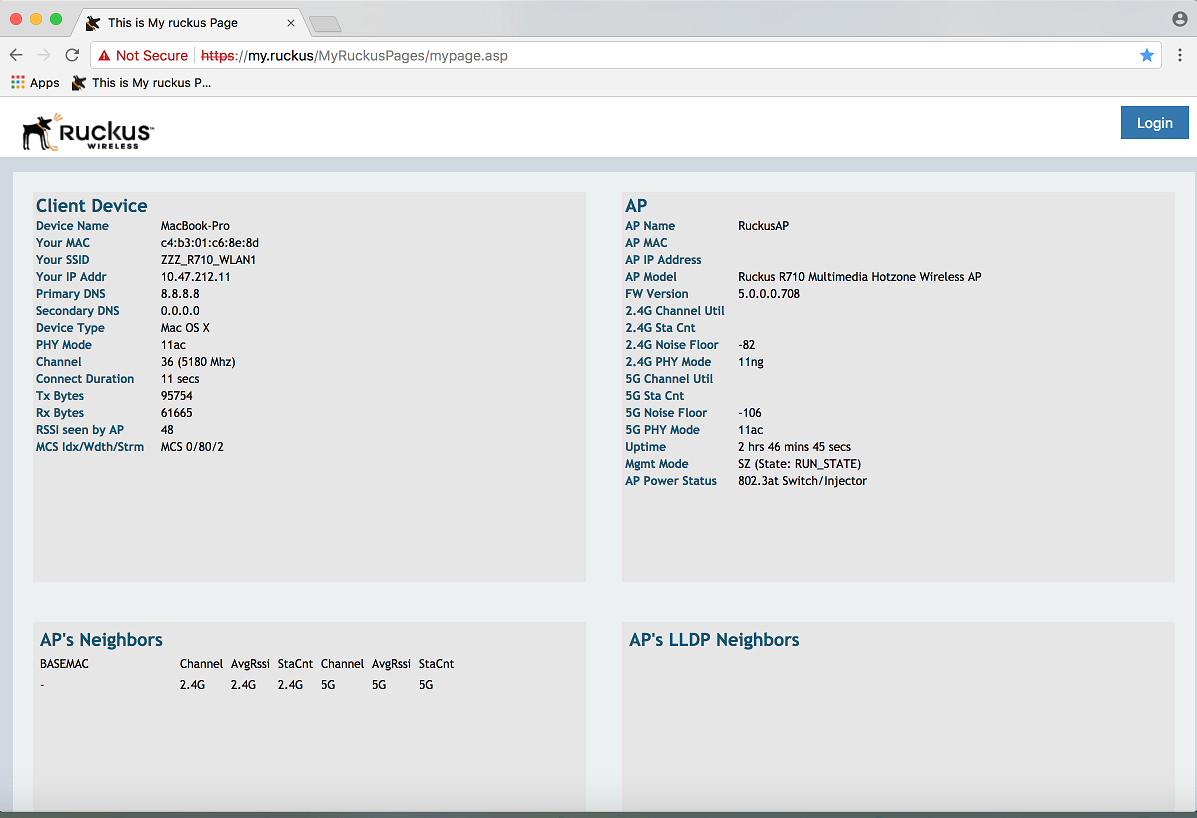Screen dimensions: 1197x818
Task: Open the 'This is My ruckus P...' bookmark
Action: (x=141, y=83)
